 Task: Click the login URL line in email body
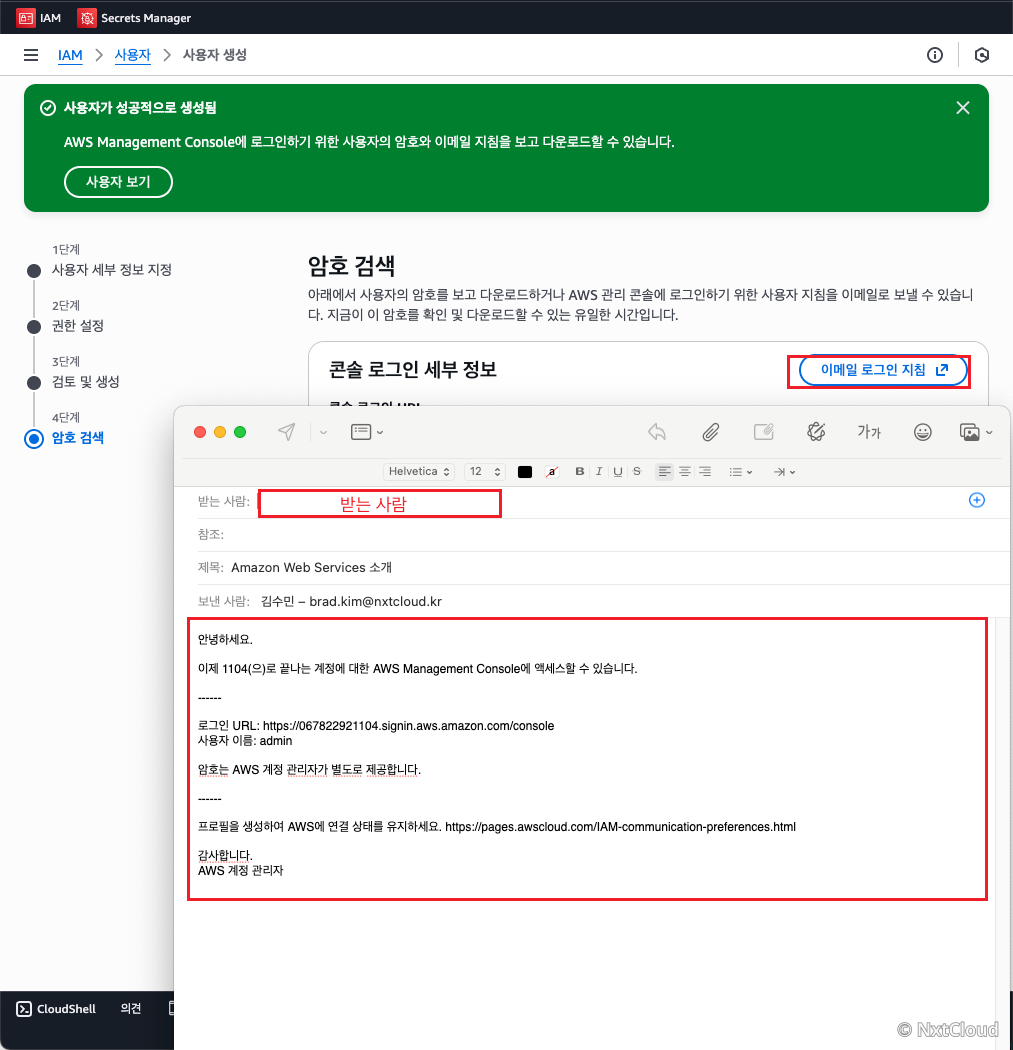coord(376,726)
